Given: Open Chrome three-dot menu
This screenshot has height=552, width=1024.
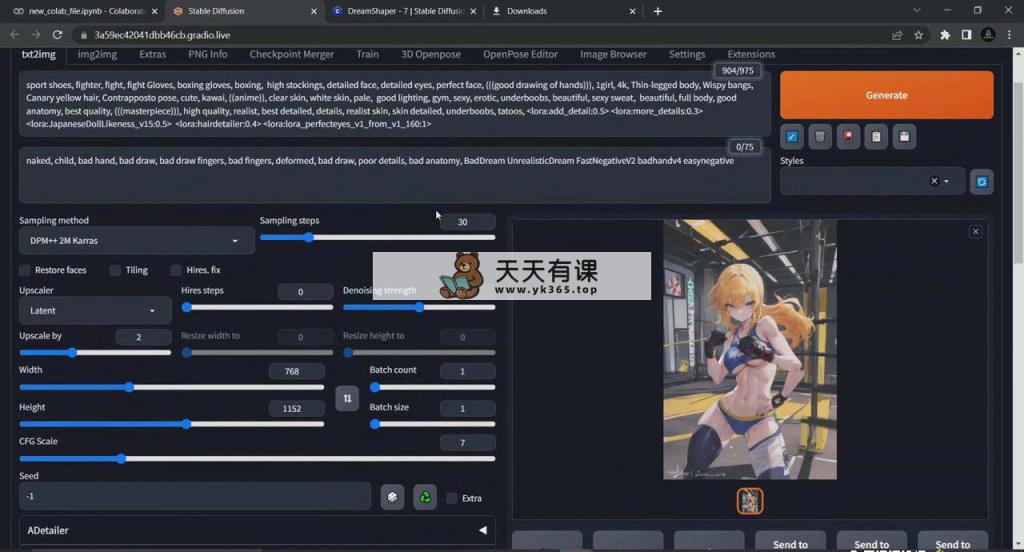Looking at the screenshot, I should [x=1010, y=35].
